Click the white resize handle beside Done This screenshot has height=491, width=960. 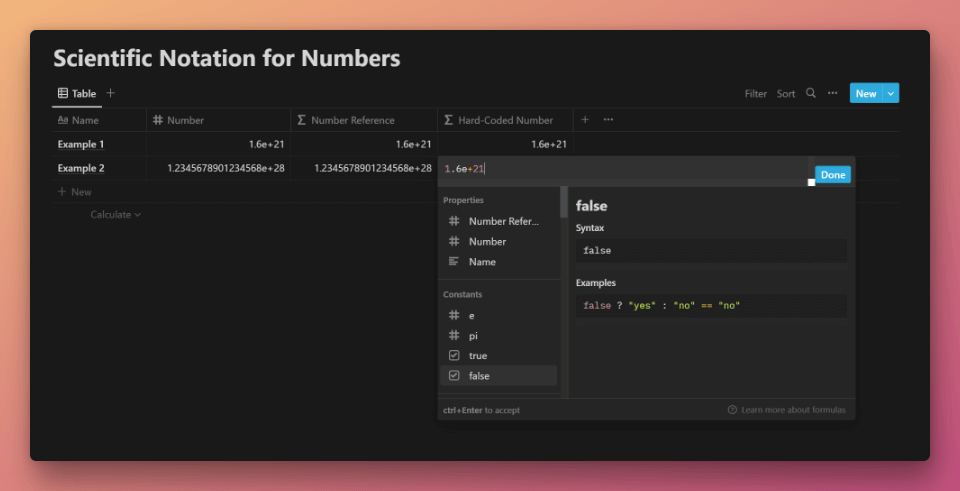812,182
